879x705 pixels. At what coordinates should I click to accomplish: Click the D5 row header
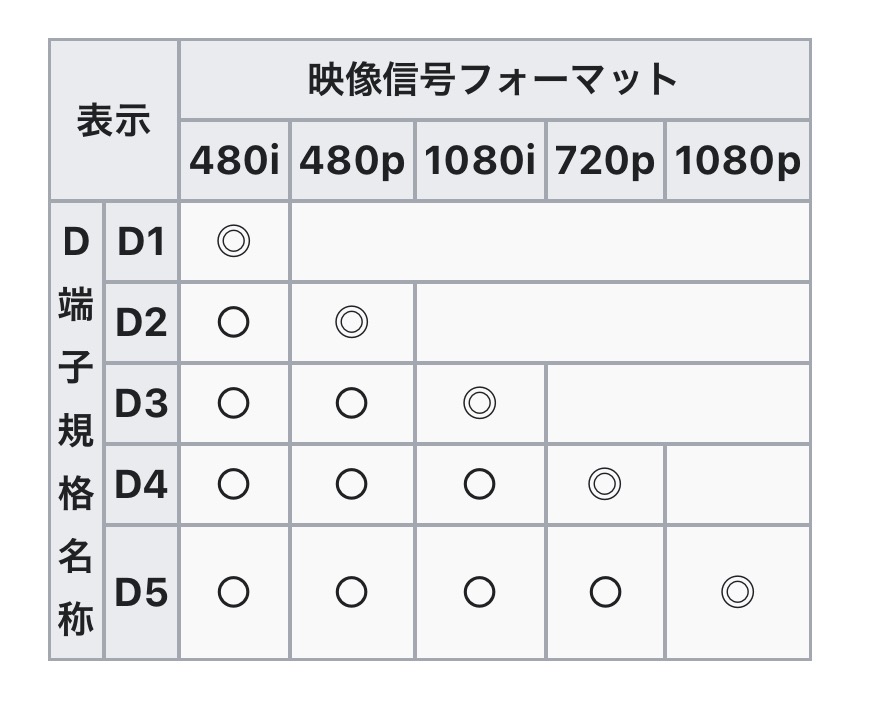coord(141,592)
